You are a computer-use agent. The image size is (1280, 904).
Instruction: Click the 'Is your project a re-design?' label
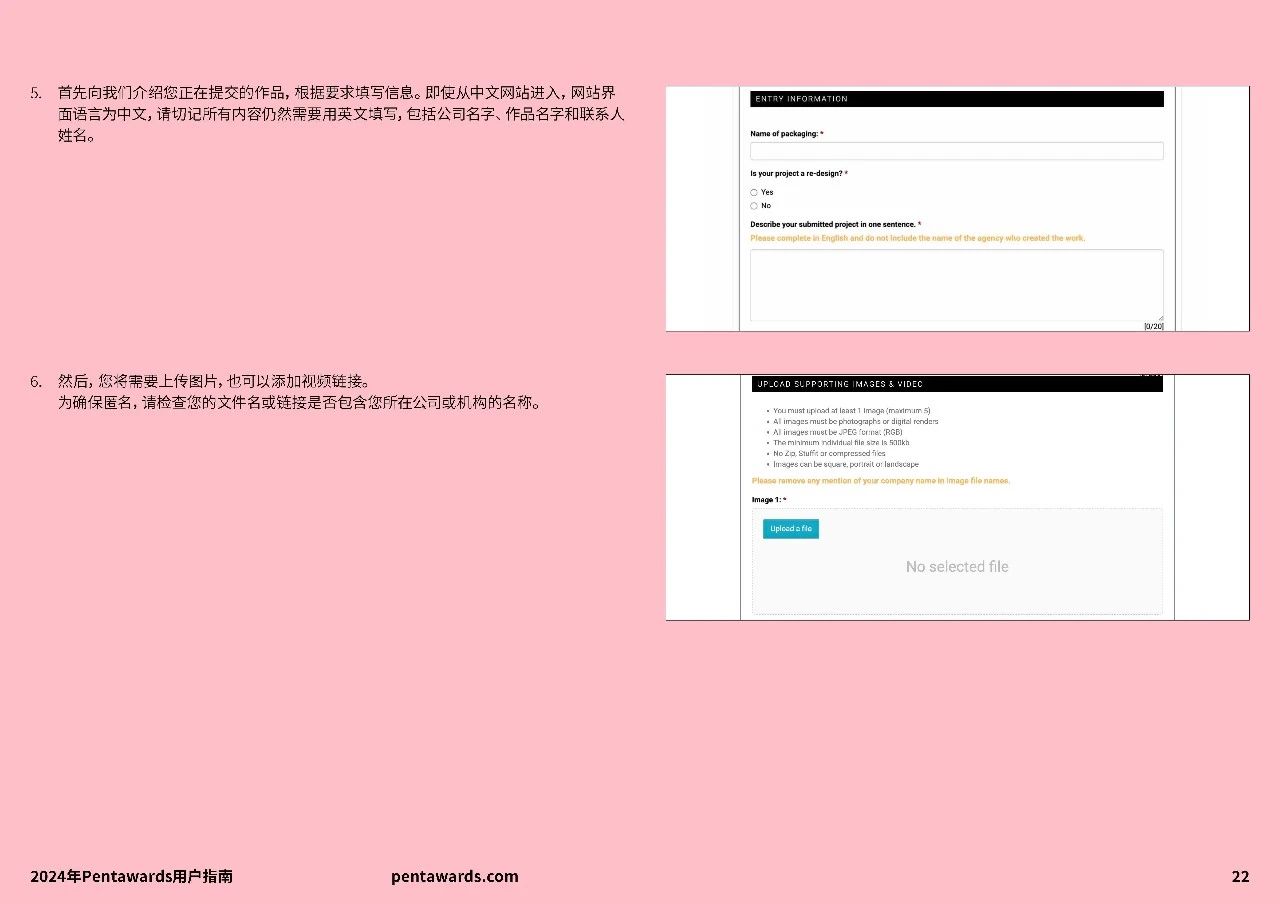coord(798,174)
